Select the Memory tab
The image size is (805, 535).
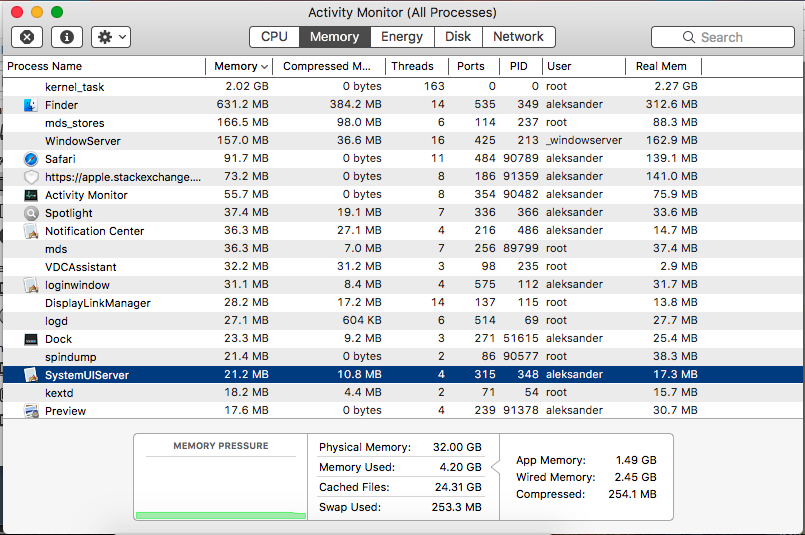pyautogui.click(x=334, y=37)
